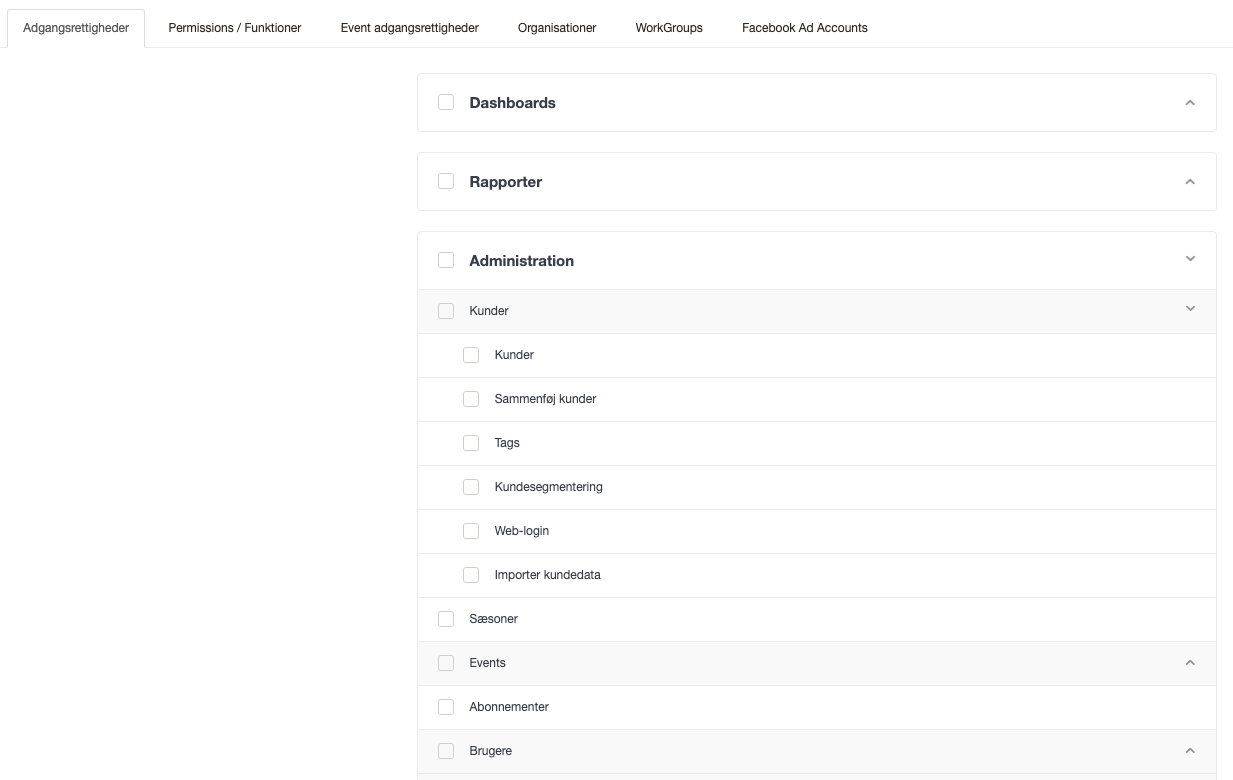Switch to Permissions / Funktioner tab
The width and height of the screenshot is (1233, 780).
pyautogui.click(x=234, y=28)
